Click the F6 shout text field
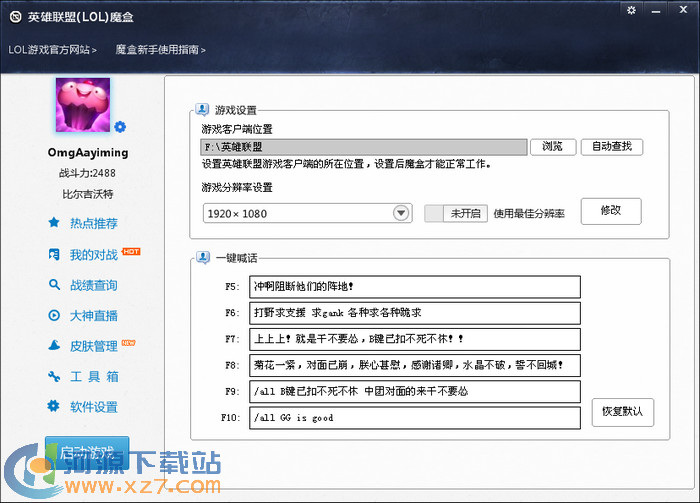Screen dimensions: 700x503 [415, 313]
